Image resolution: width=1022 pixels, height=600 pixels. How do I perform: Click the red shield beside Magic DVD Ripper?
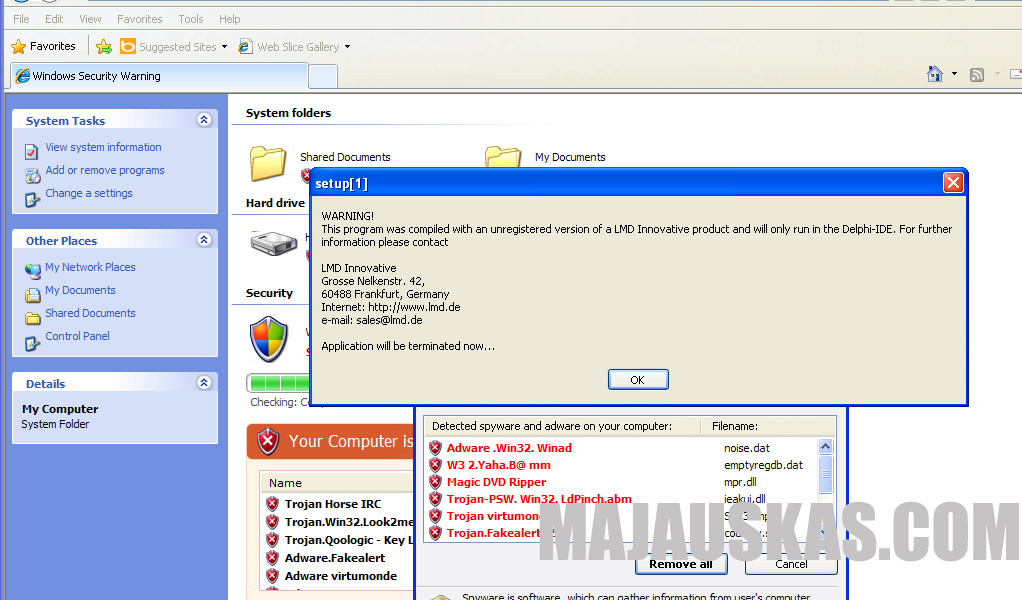[435, 482]
